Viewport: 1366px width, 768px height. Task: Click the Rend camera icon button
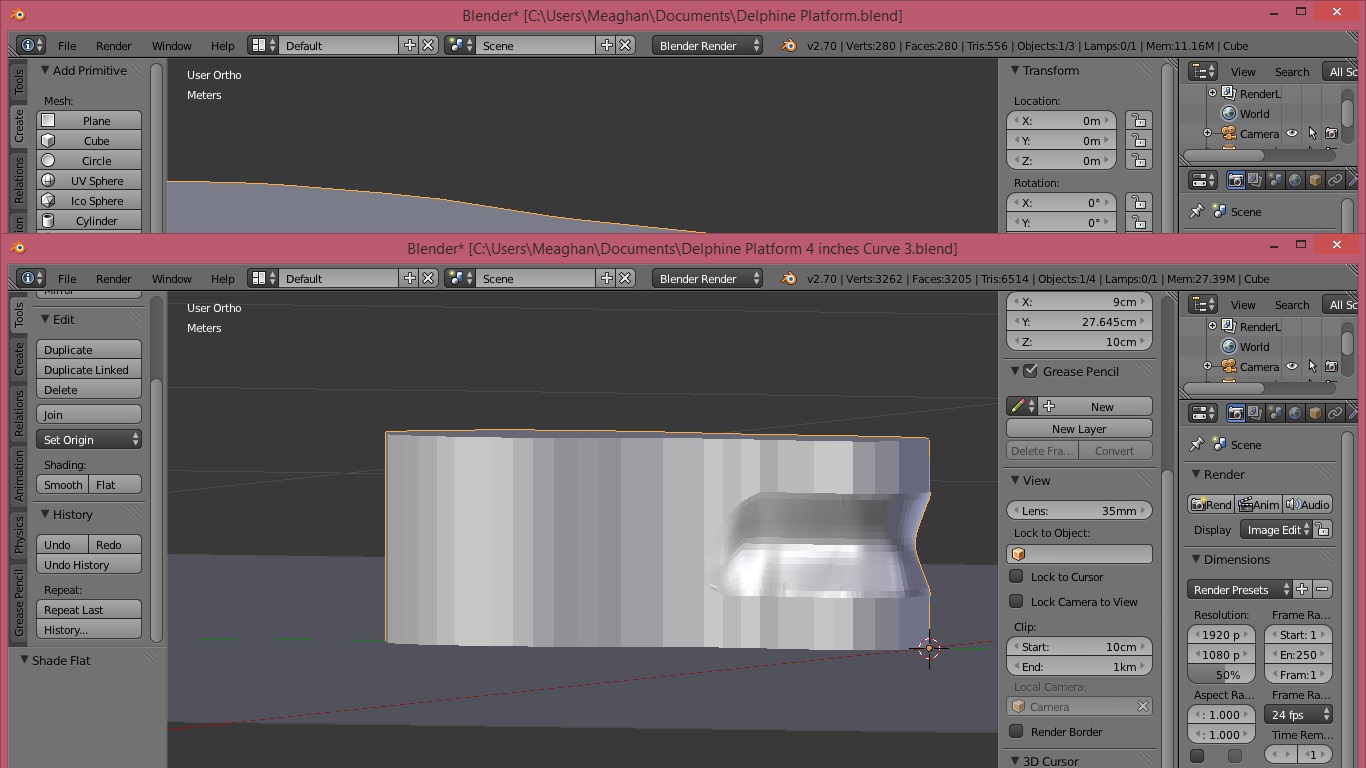[1211, 505]
